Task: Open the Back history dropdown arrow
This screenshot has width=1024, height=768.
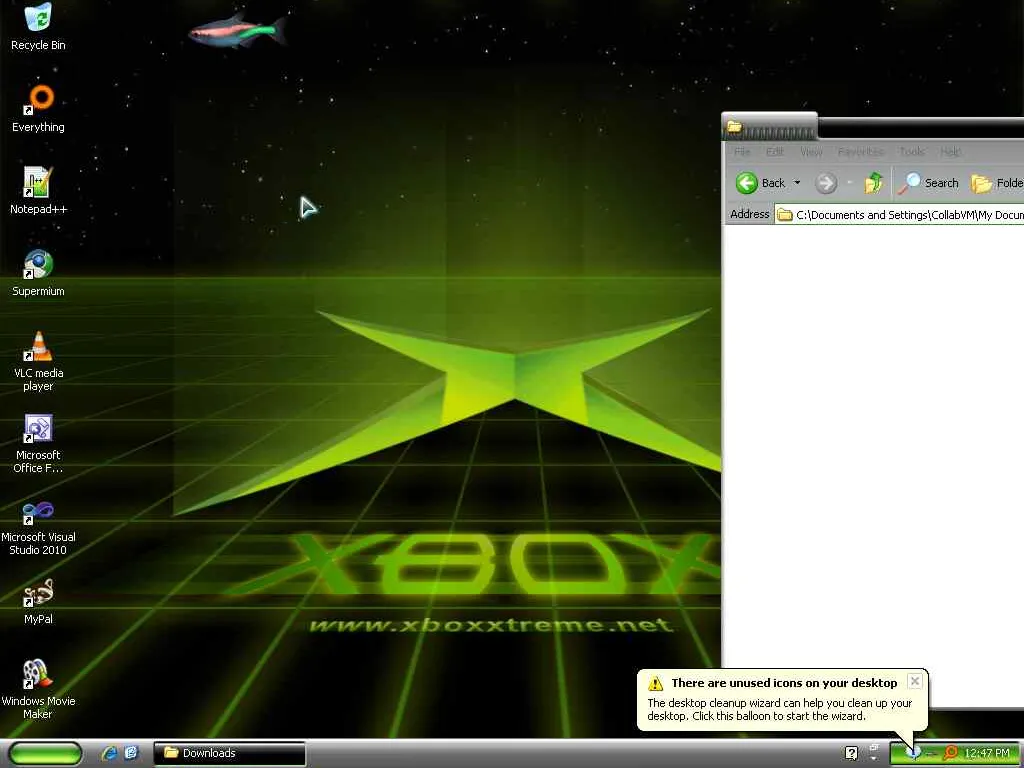Action: (797, 183)
